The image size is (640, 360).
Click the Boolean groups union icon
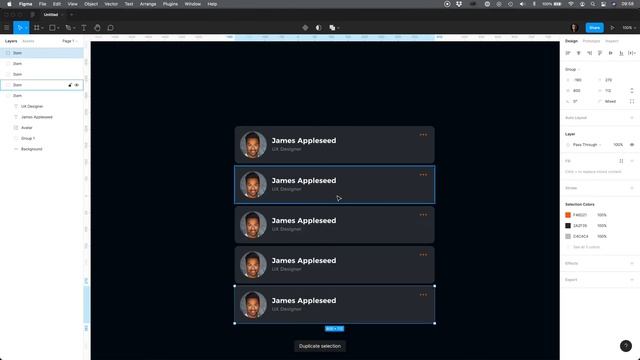pyautogui.click(x=332, y=28)
